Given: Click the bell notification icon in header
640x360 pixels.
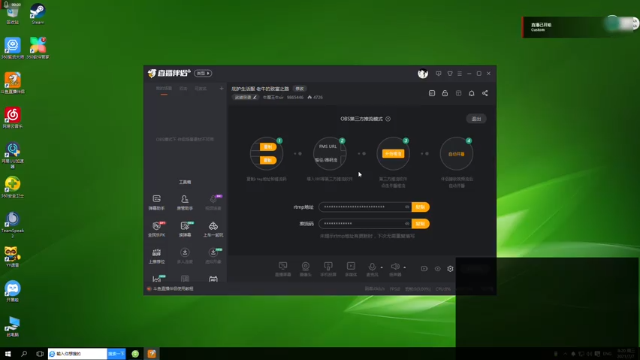Looking at the screenshot, I should point(471,93).
